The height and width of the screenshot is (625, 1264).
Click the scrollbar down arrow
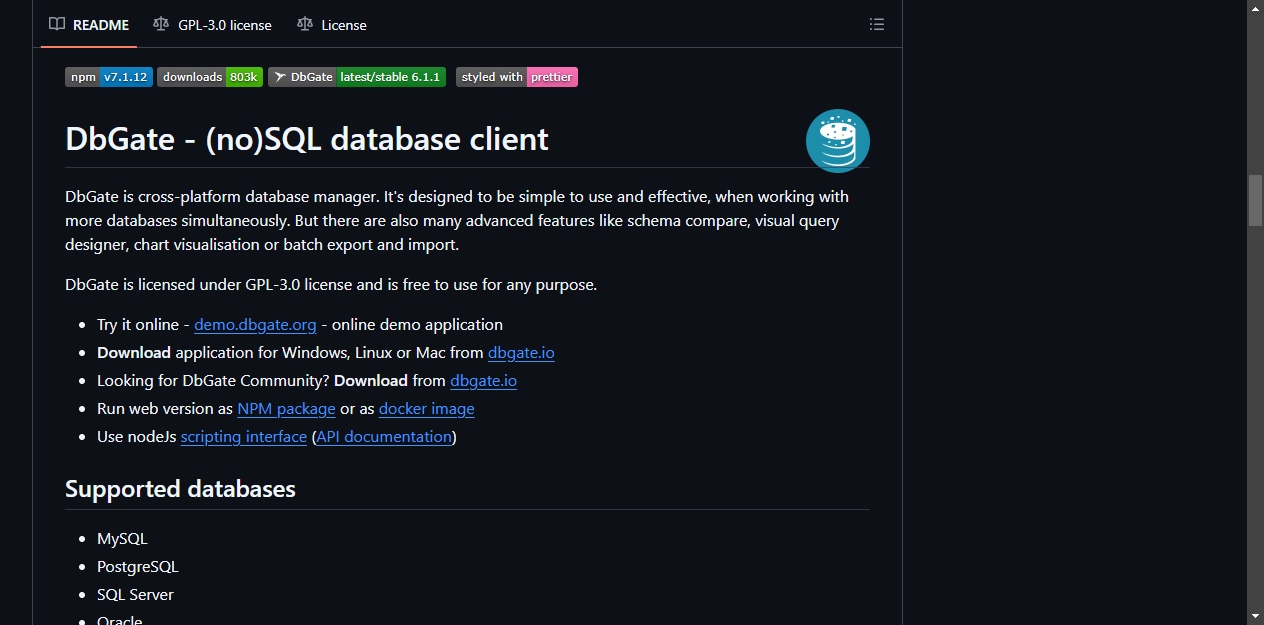pyautogui.click(x=1255, y=616)
